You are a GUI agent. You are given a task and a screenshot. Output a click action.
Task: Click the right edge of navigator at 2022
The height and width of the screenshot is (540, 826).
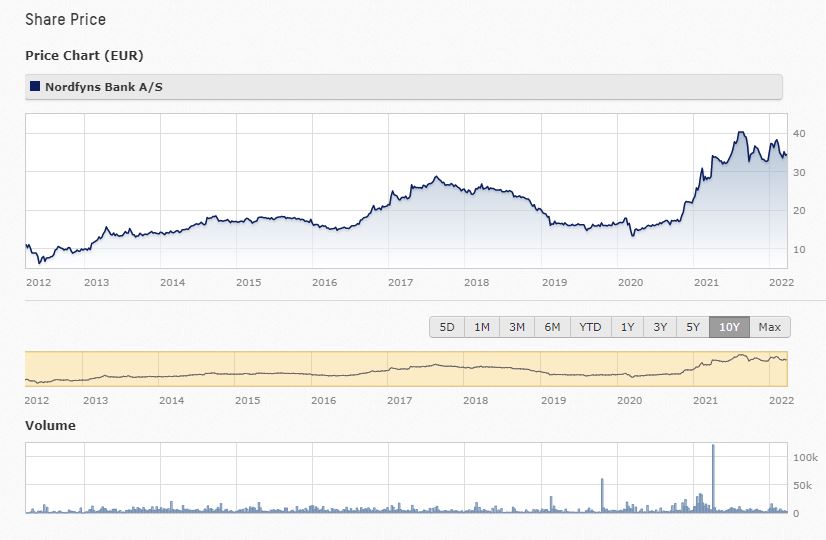click(787, 368)
